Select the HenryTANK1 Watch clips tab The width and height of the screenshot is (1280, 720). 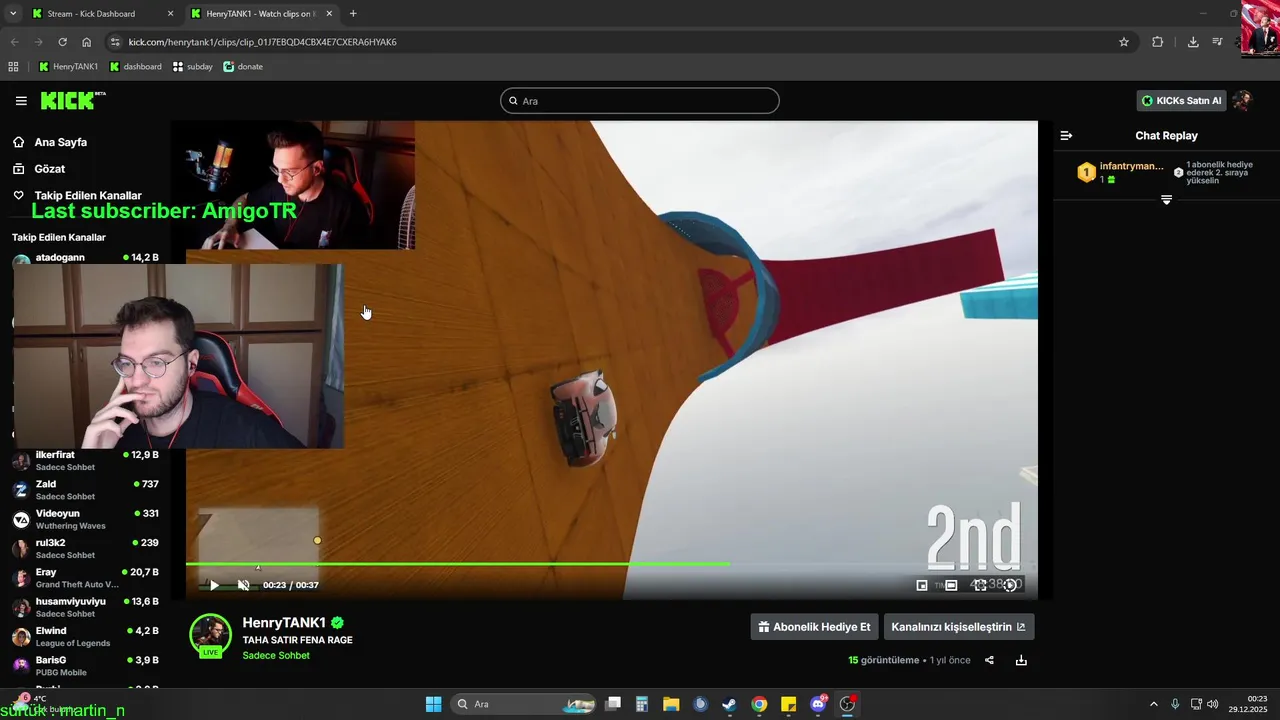pos(260,14)
